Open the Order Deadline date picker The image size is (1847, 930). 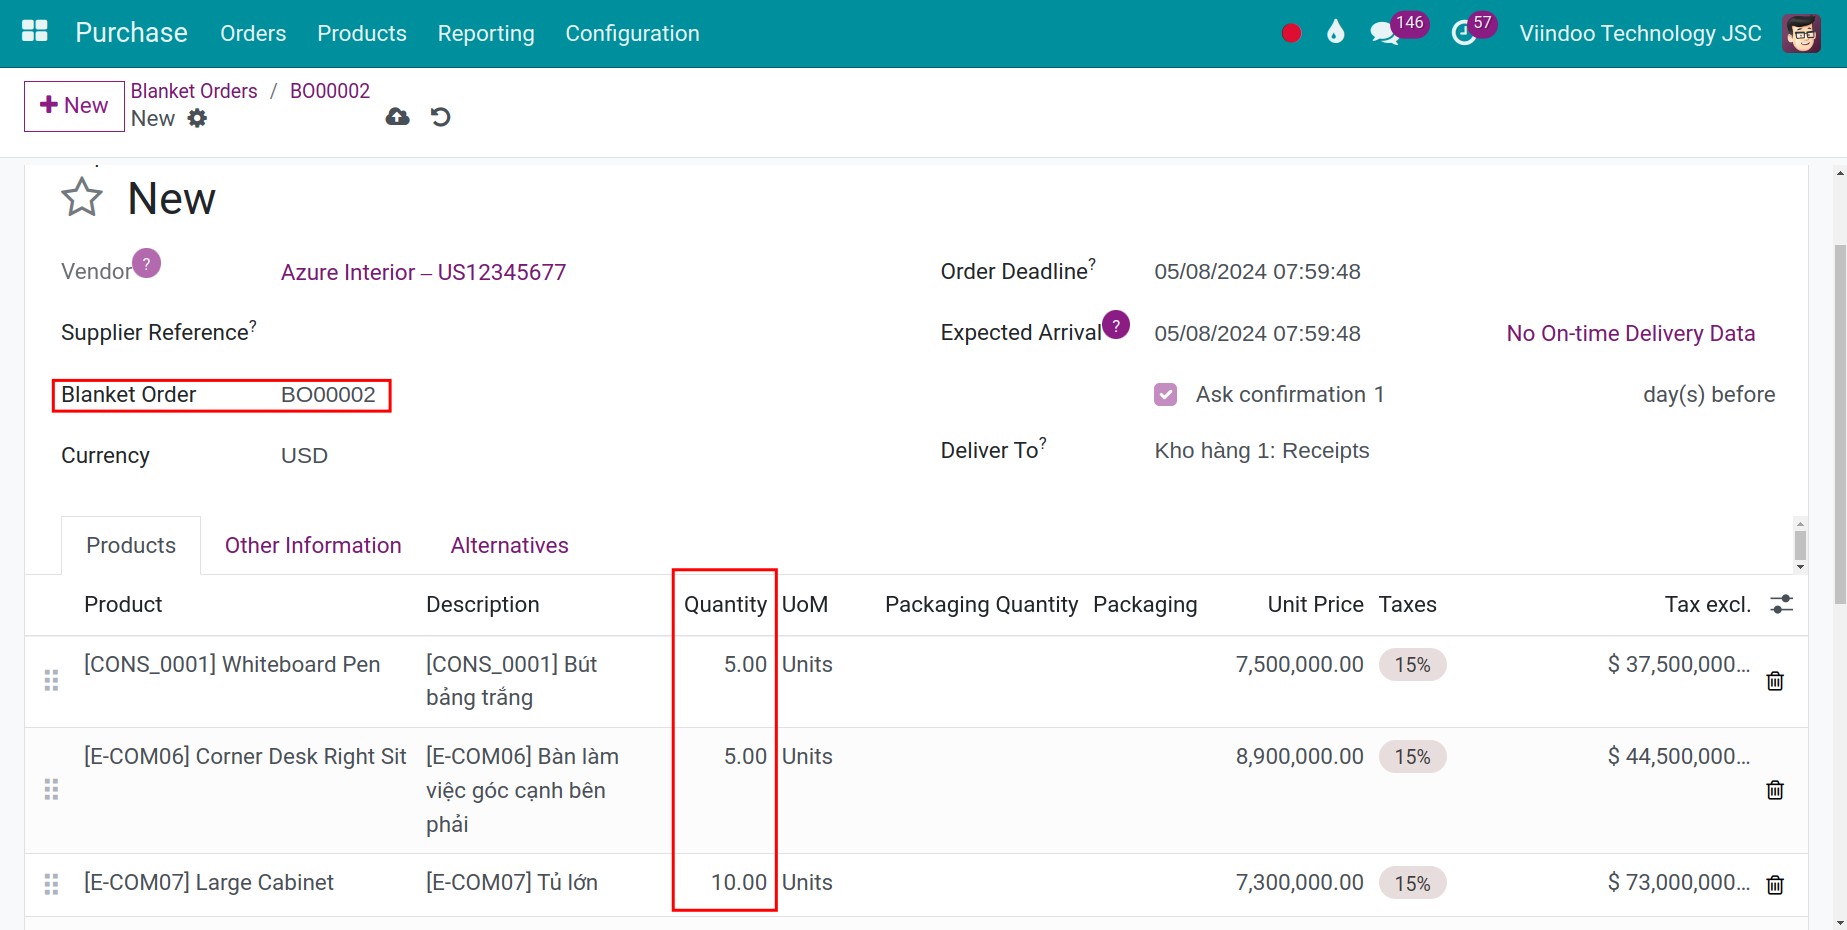pyautogui.click(x=1257, y=271)
